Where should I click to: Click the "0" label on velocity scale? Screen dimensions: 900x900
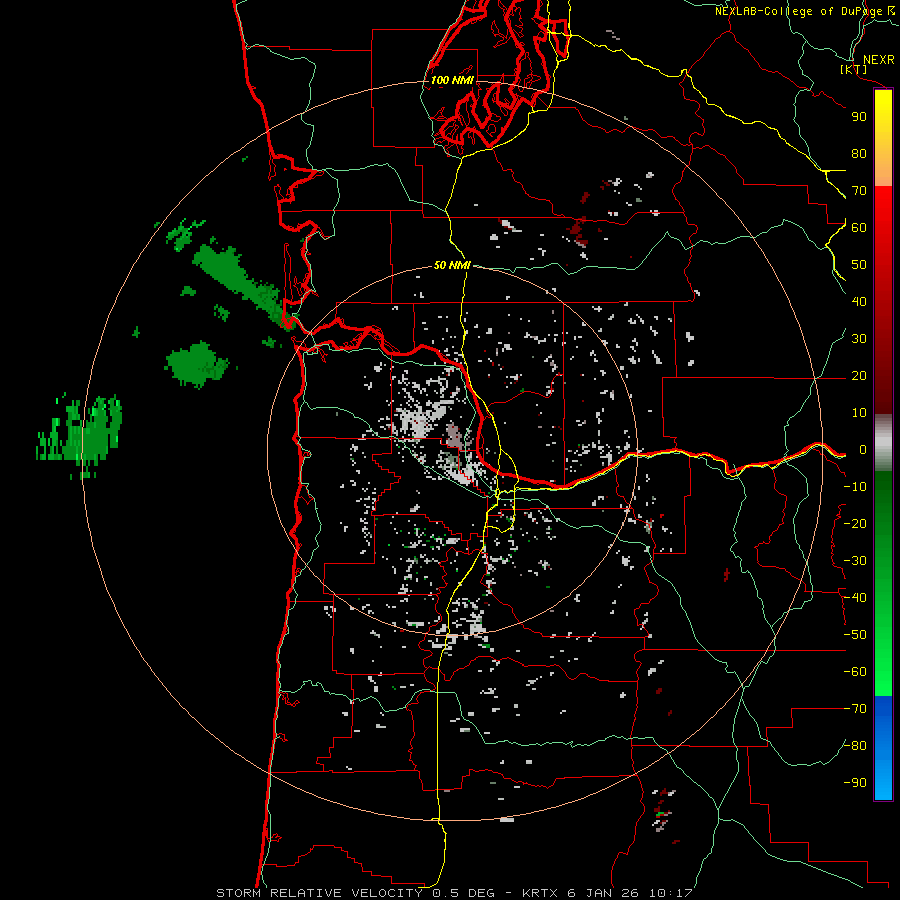click(863, 449)
